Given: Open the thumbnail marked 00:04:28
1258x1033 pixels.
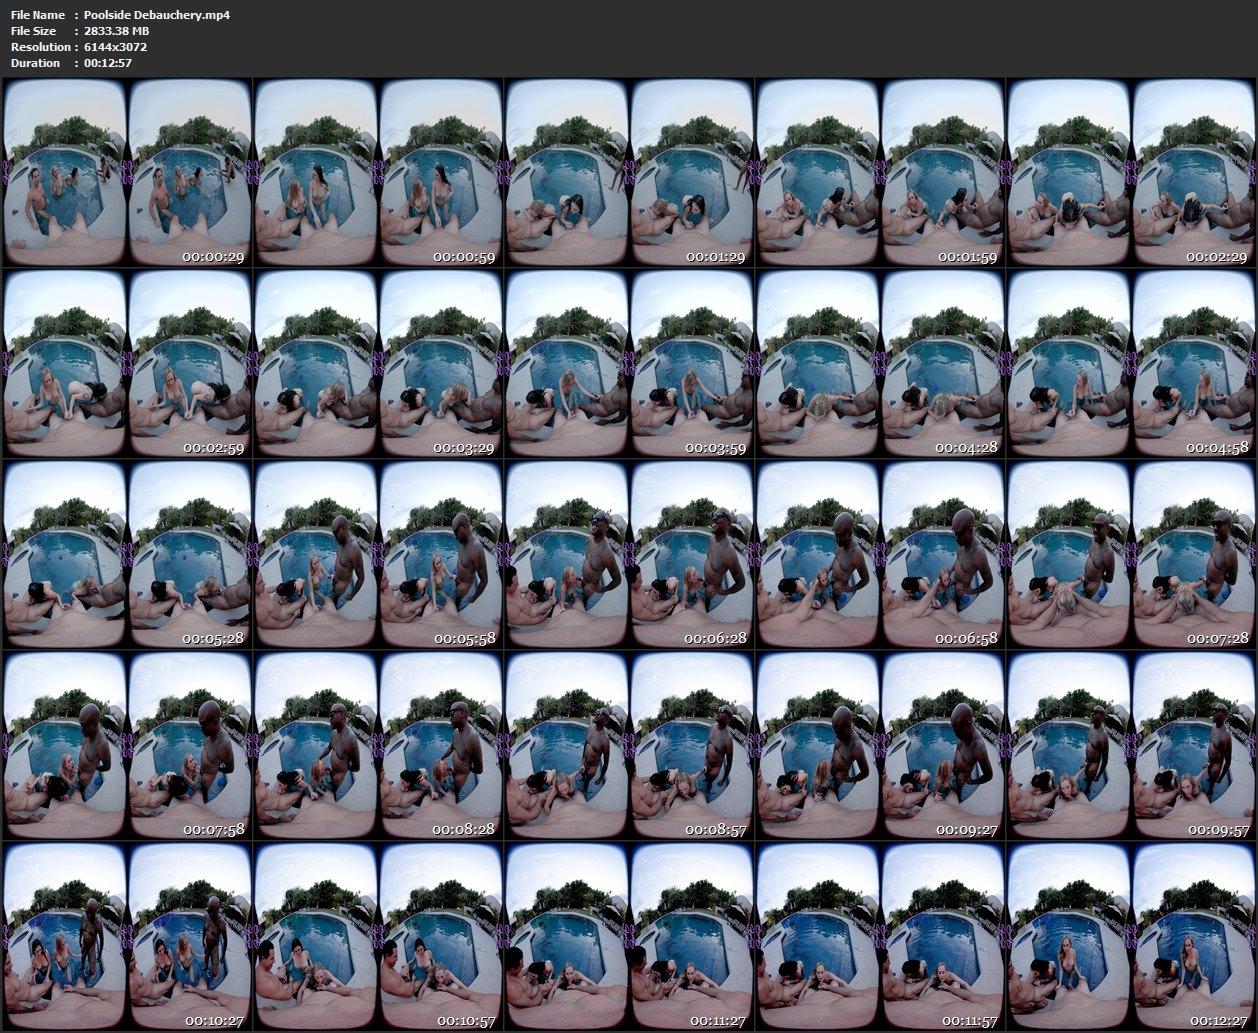Looking at the screenshot, I should click(880, 363).
